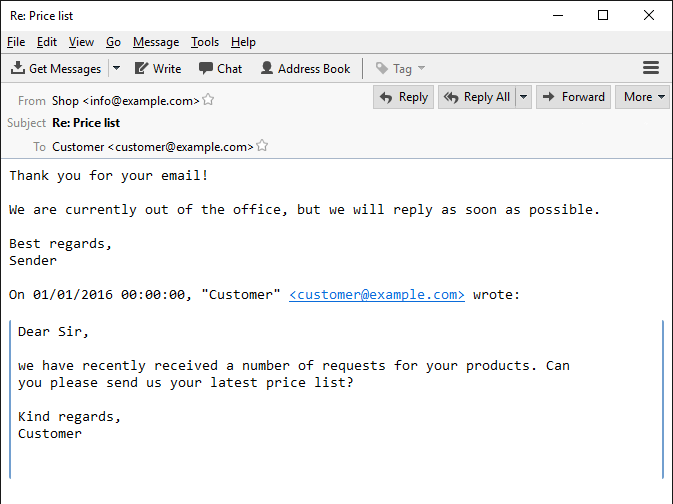The width and height of the screenshot is (673, 504).
Task: Open the hamburger application menu
Action: pyautogui.click(x=651, y=68)
